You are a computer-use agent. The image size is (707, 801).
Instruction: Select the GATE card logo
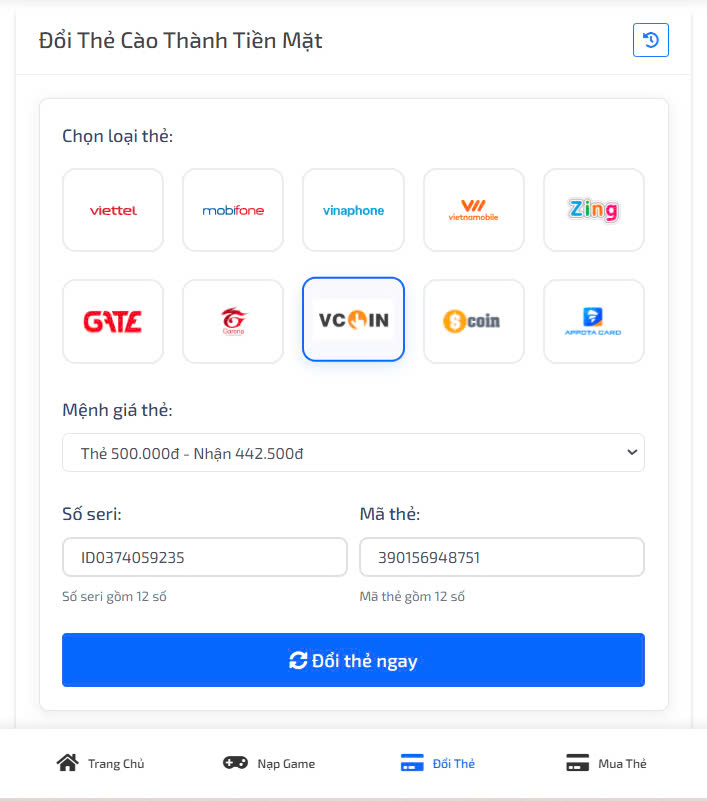[x=113, y=321]
